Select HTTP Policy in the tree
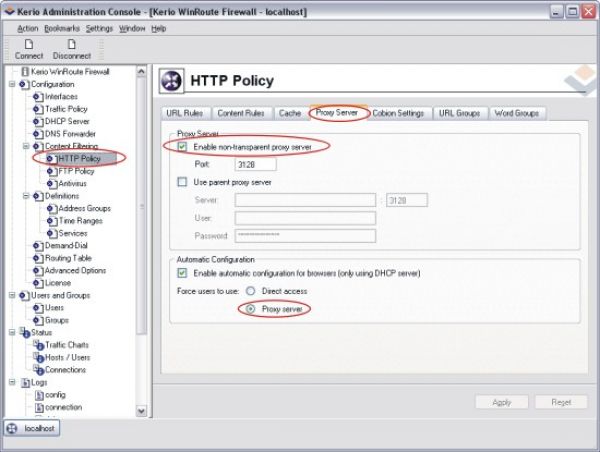Image resolution: width=600 pixels, height=452 pixels. coord(80,158)
